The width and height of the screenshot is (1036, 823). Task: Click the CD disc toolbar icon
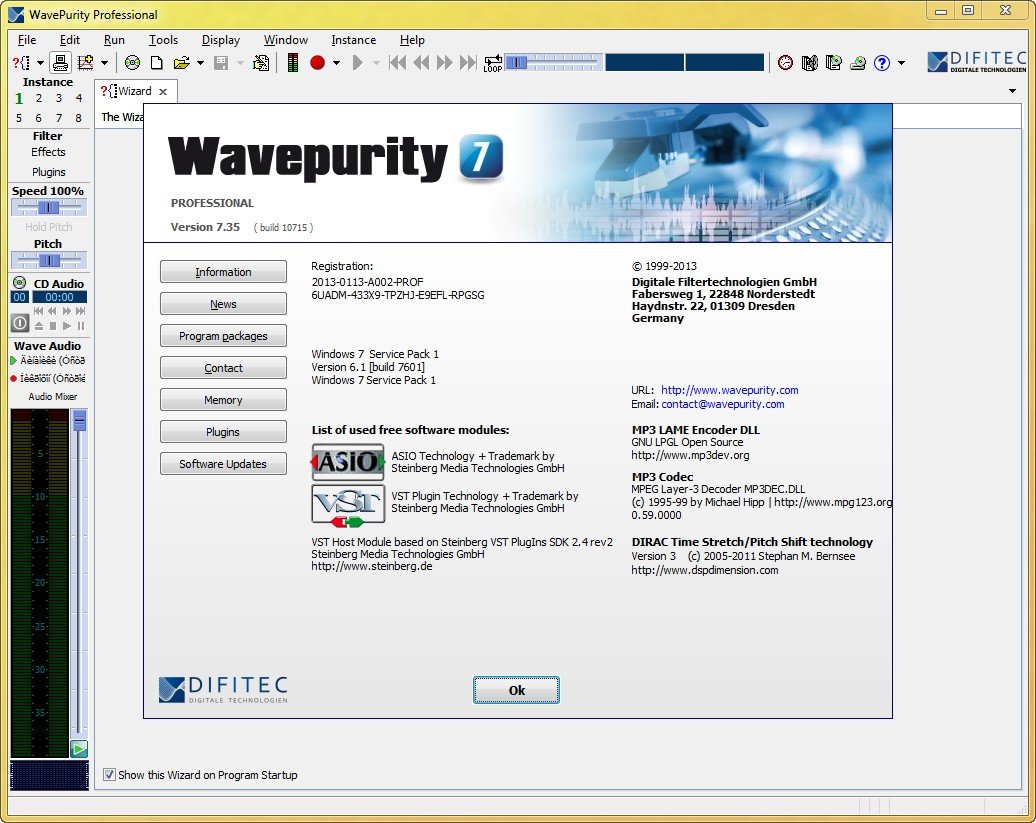[x=133, y=63]
